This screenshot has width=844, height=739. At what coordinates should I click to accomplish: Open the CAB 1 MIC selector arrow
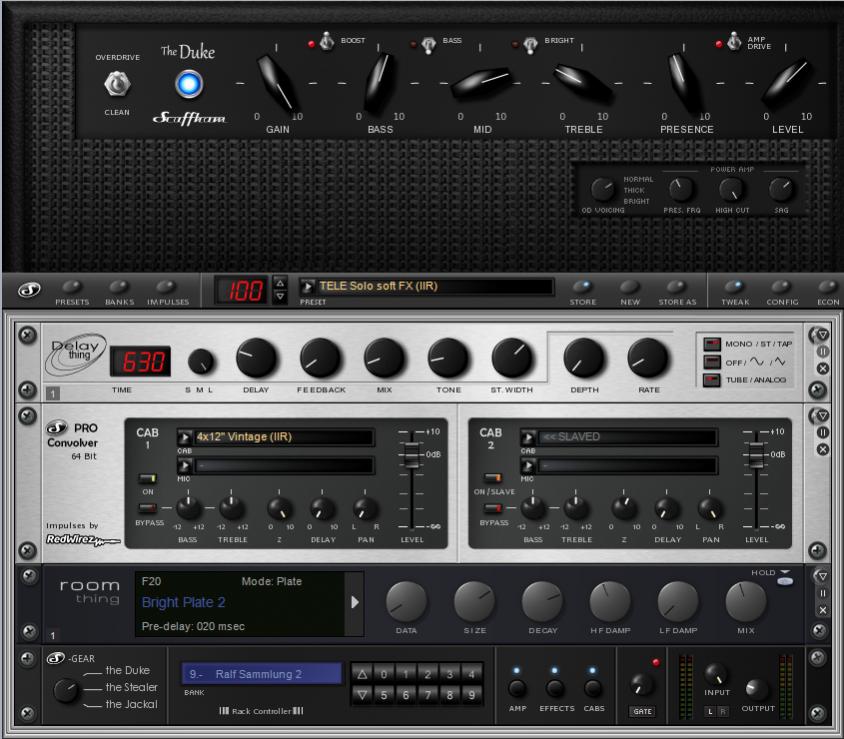185,465
